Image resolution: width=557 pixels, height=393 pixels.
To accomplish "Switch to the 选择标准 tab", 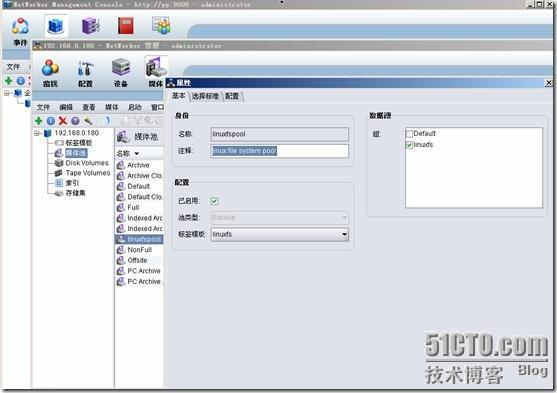I will (x=205, y=96).
